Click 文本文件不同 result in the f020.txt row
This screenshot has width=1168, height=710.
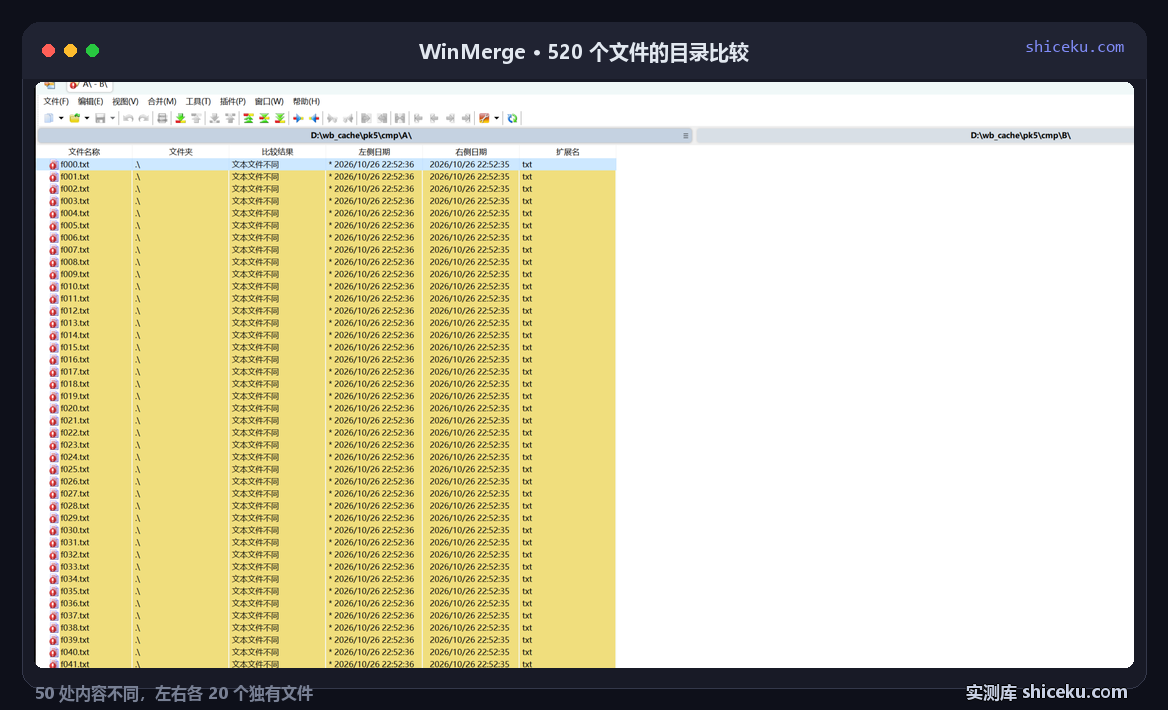[256, 409]
